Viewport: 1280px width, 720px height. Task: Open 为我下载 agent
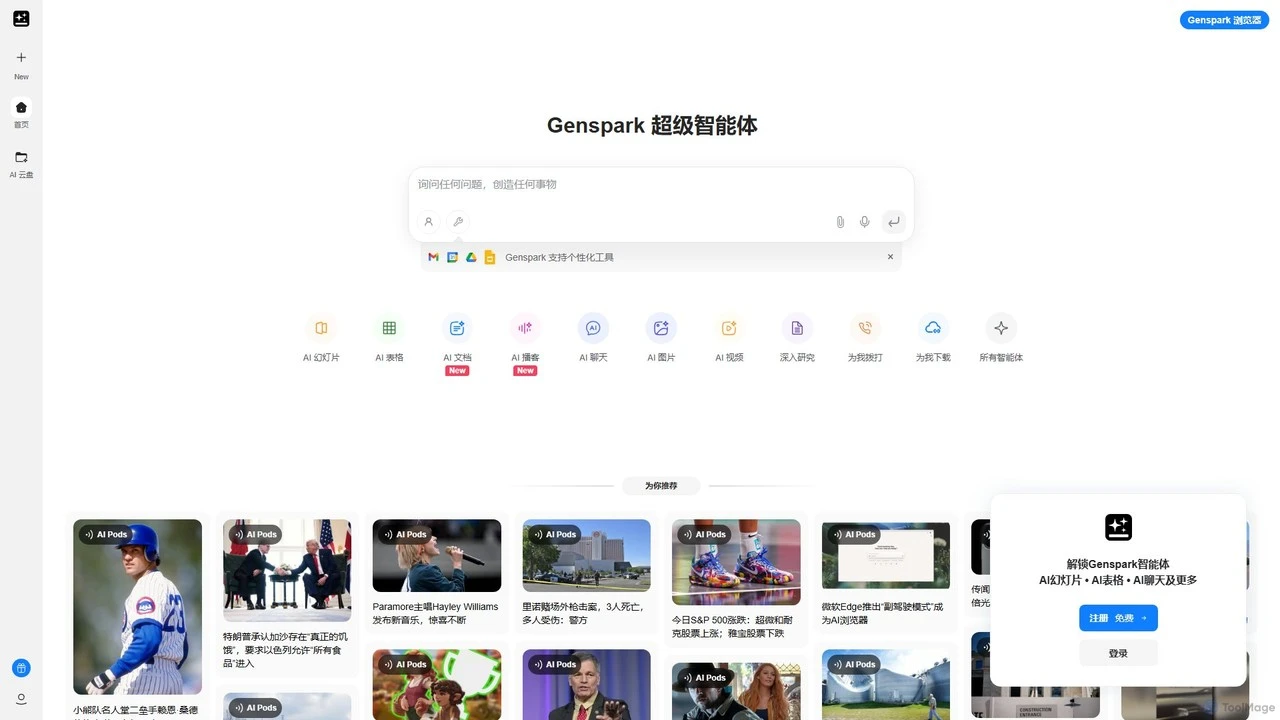(x=933, y=337)
